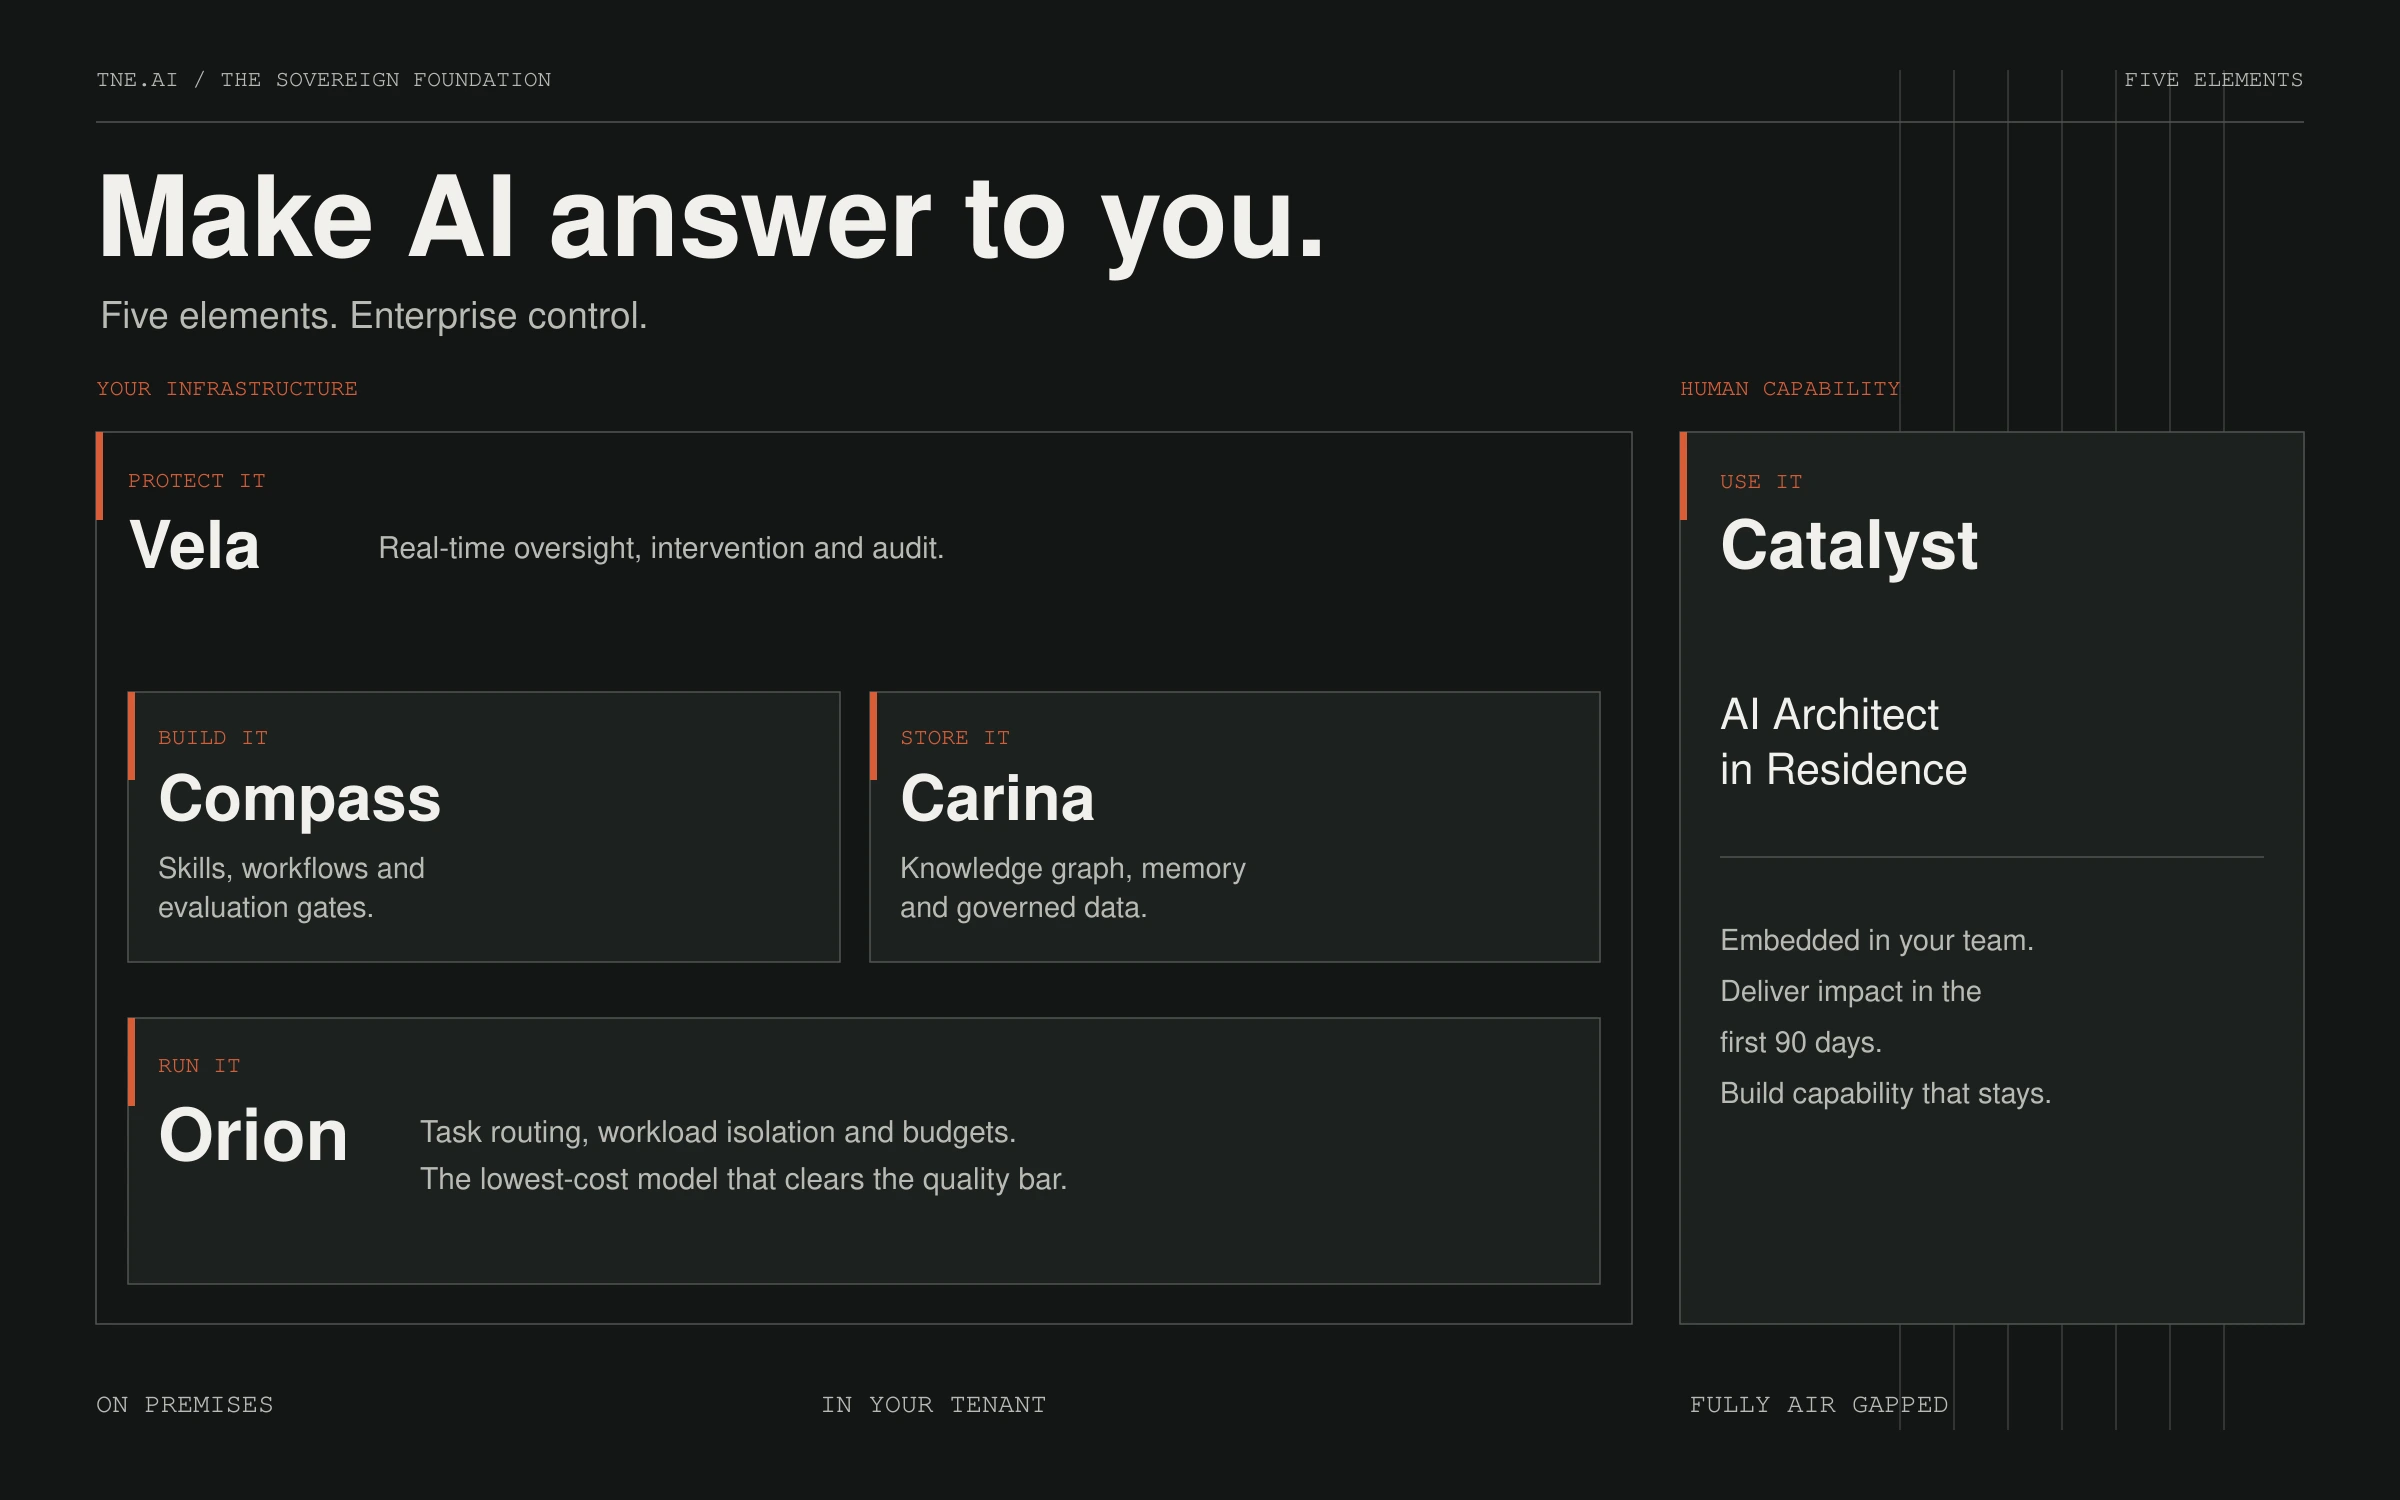Click 'Skills, workflows and evaluation gates.' text
2400x1500 pixels.
[x=292, y=888]
